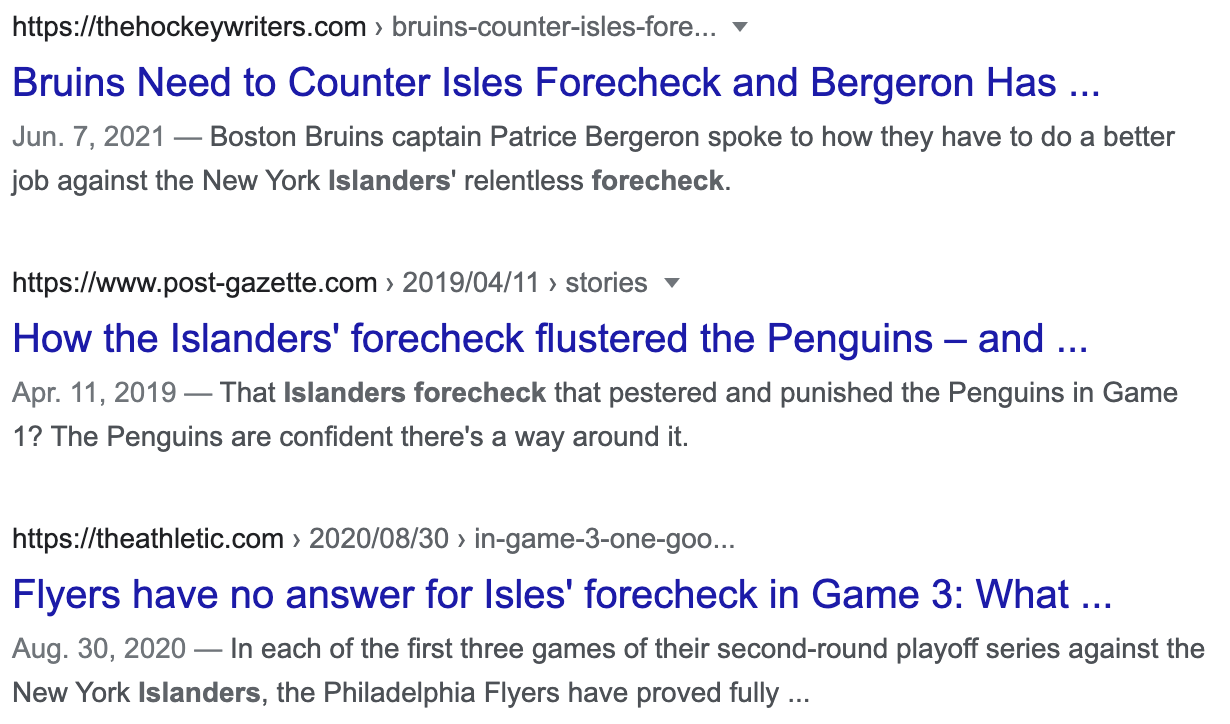Click the bruins-counter-isles-fore... breadcrumb path
This screenshot has width=1230, height=724.
pyautogui.click(x=553, y=27)
